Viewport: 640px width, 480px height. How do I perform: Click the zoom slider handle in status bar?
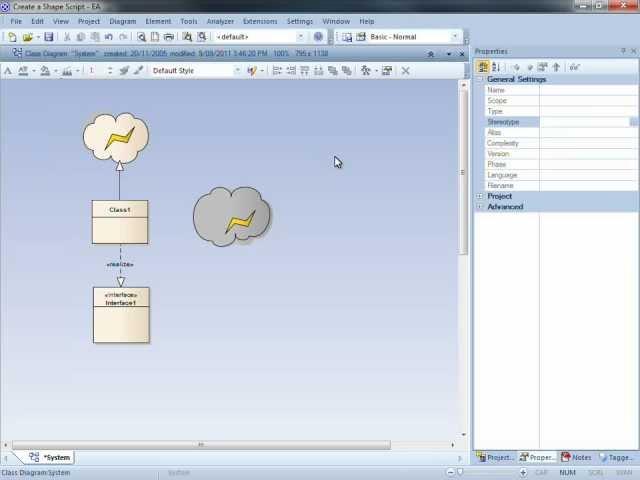click(460, 472)
